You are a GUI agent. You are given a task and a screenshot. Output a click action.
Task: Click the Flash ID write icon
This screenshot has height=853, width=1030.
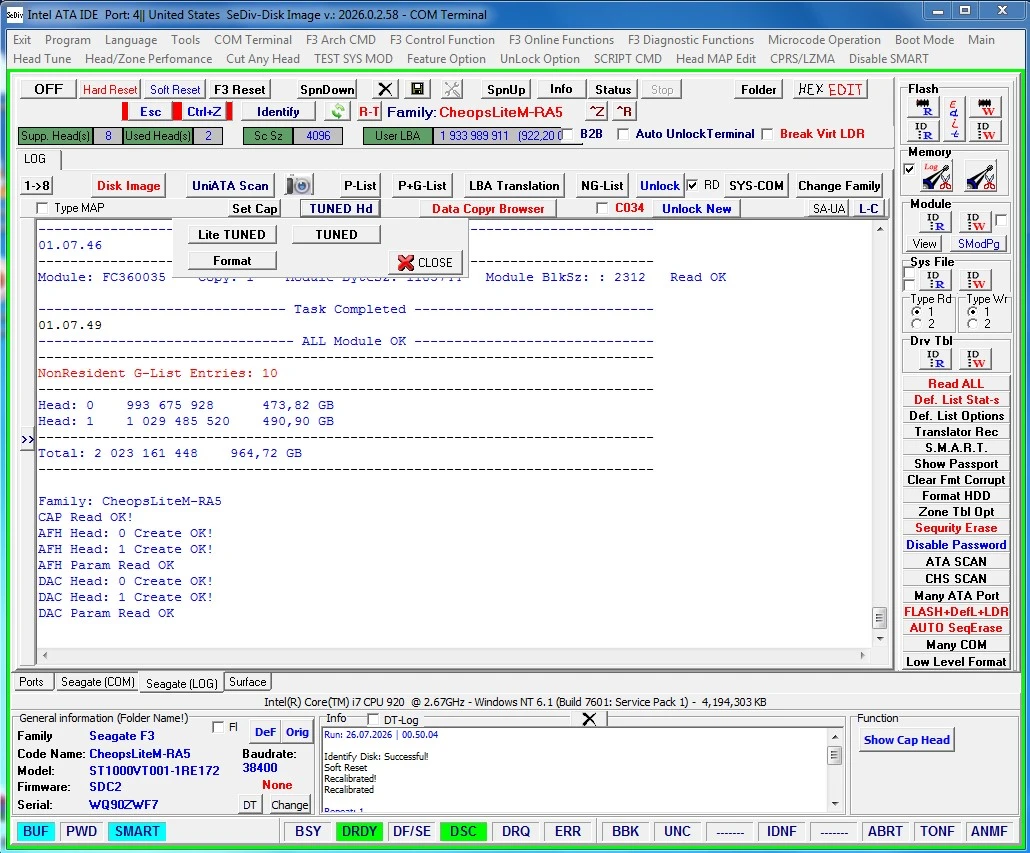[985, 131]
